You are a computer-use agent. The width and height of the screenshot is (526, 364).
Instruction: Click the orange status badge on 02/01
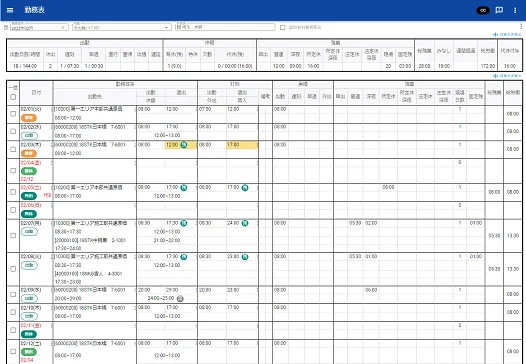tap(29, 118)
